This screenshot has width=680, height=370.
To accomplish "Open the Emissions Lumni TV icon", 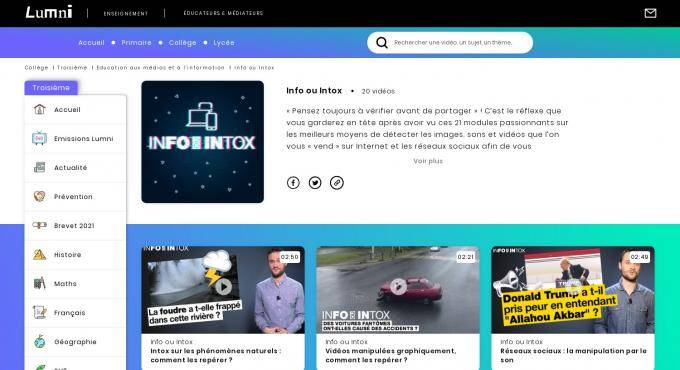I will point(39,138).
